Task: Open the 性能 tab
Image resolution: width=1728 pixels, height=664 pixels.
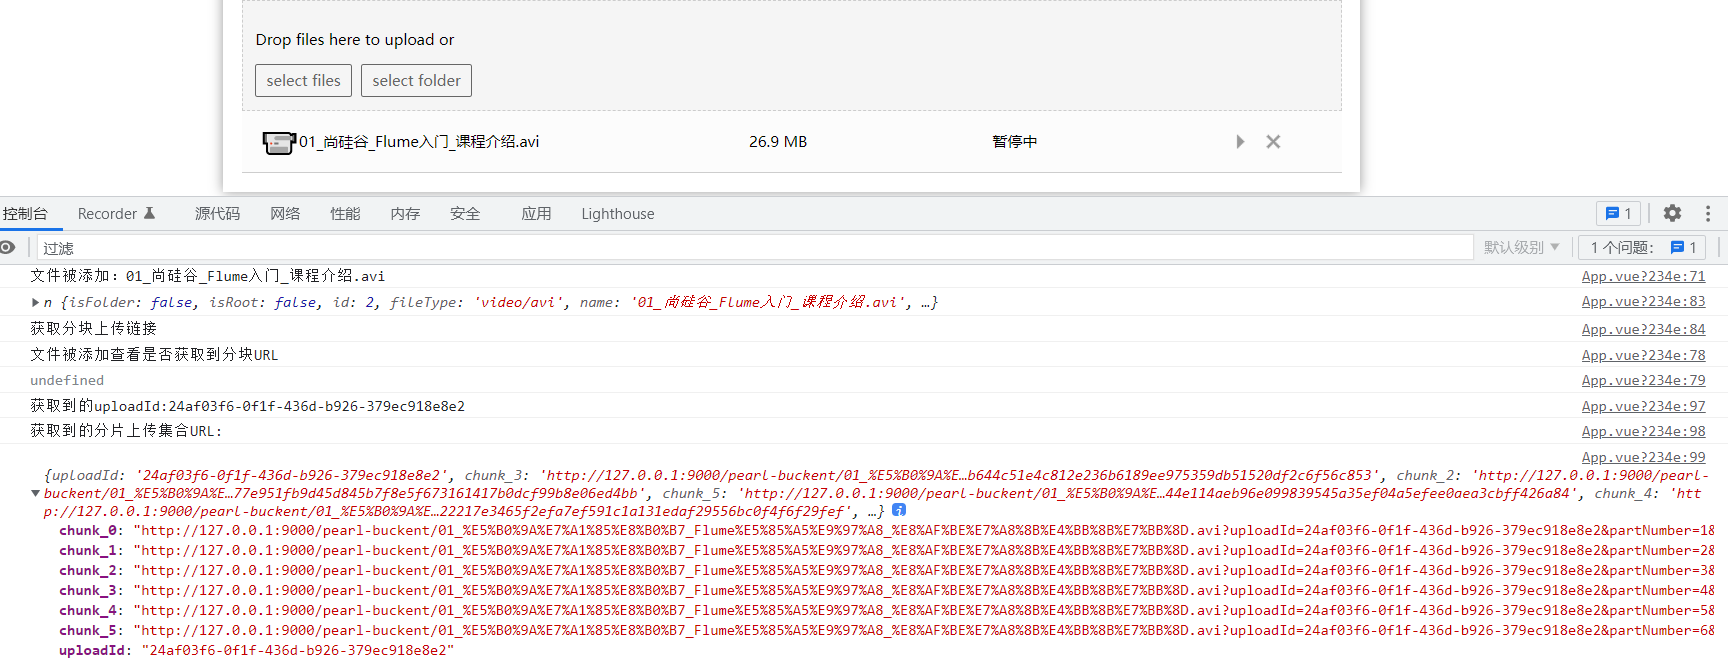Action: point(345,213)
